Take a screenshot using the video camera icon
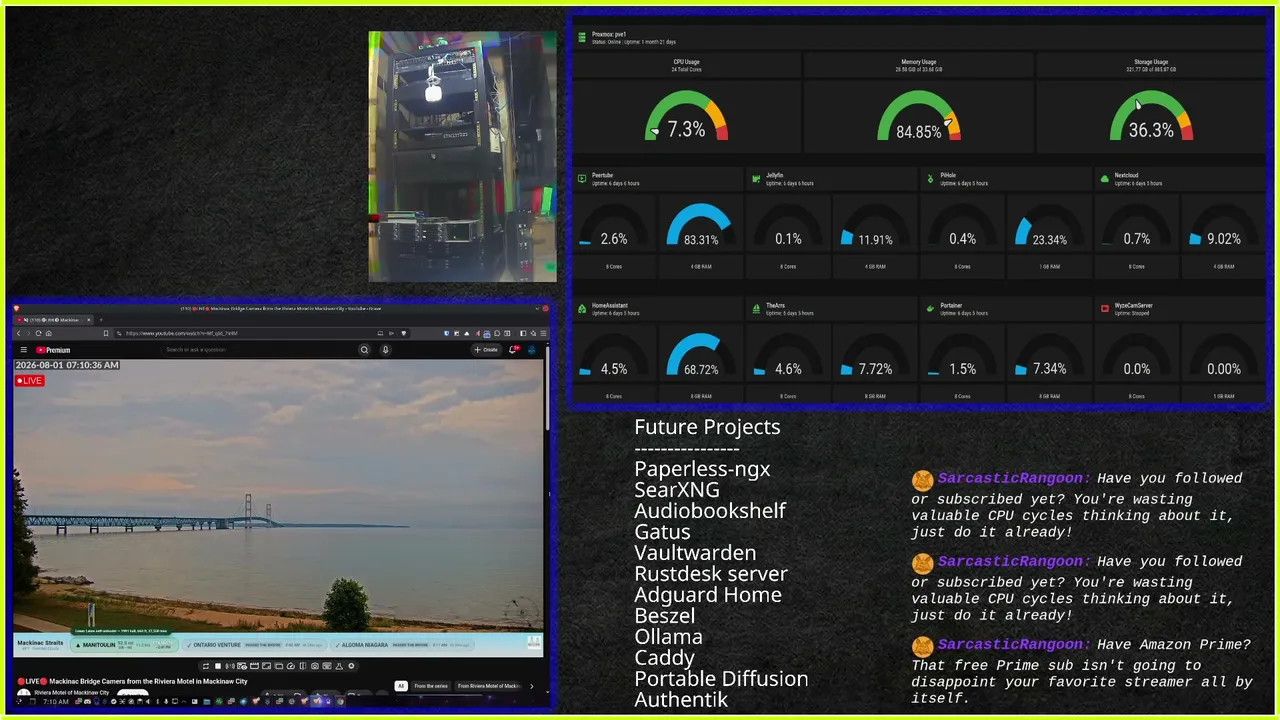This screenshot has width=1280, height=720. point(315,666)
